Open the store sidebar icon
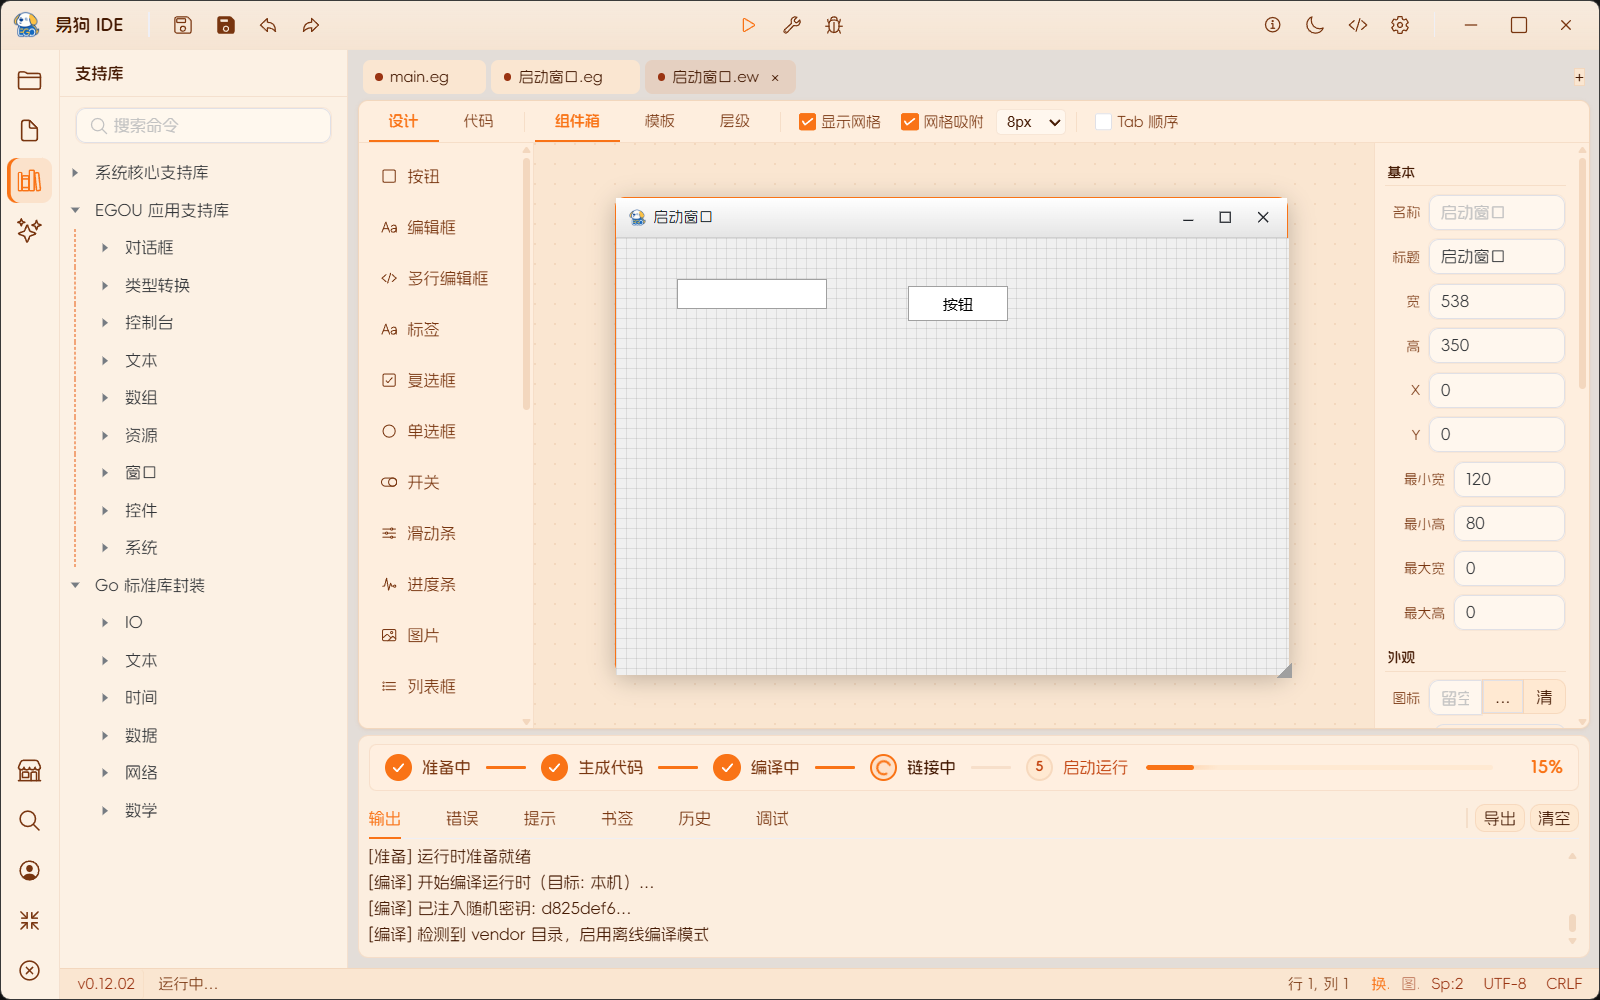The height and width of the screenshot is (1000, 1600). point(30,771)
